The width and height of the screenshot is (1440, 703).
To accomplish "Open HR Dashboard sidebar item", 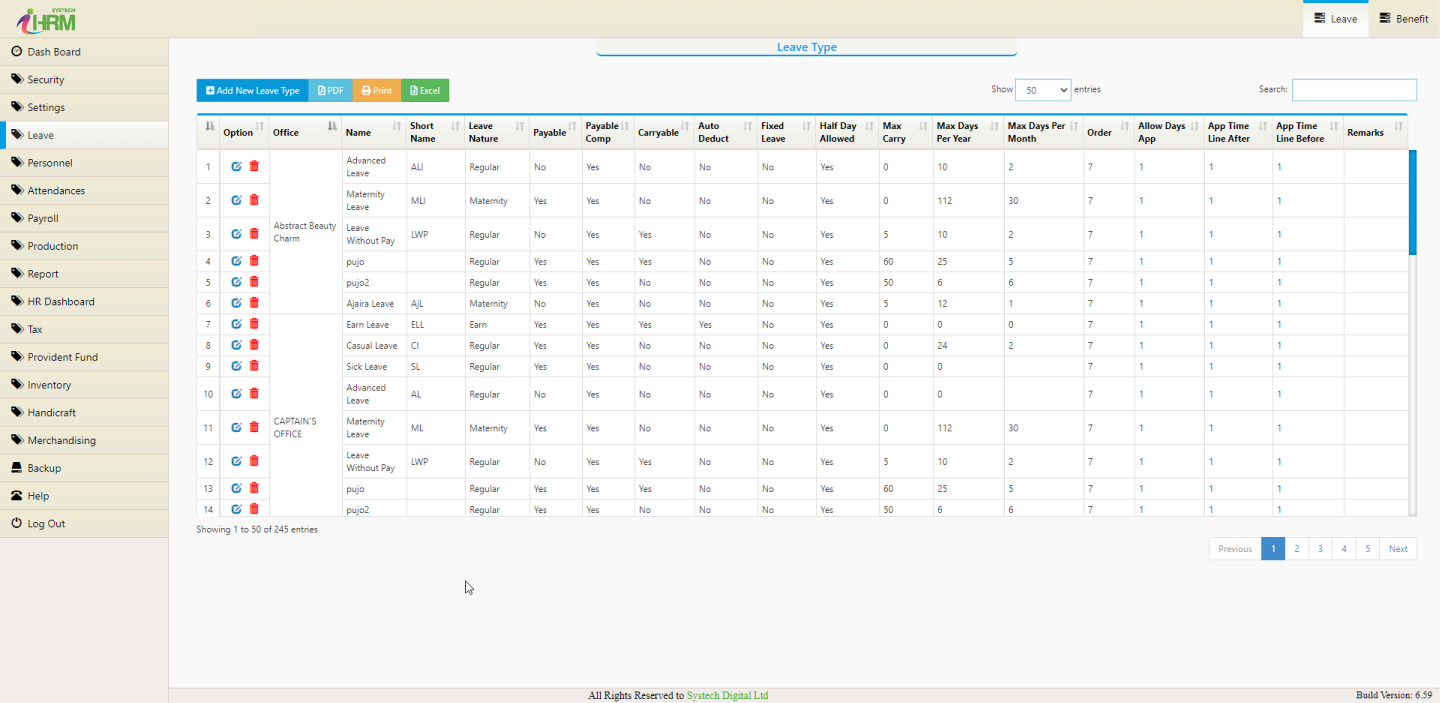I will (x=60, y=301).
